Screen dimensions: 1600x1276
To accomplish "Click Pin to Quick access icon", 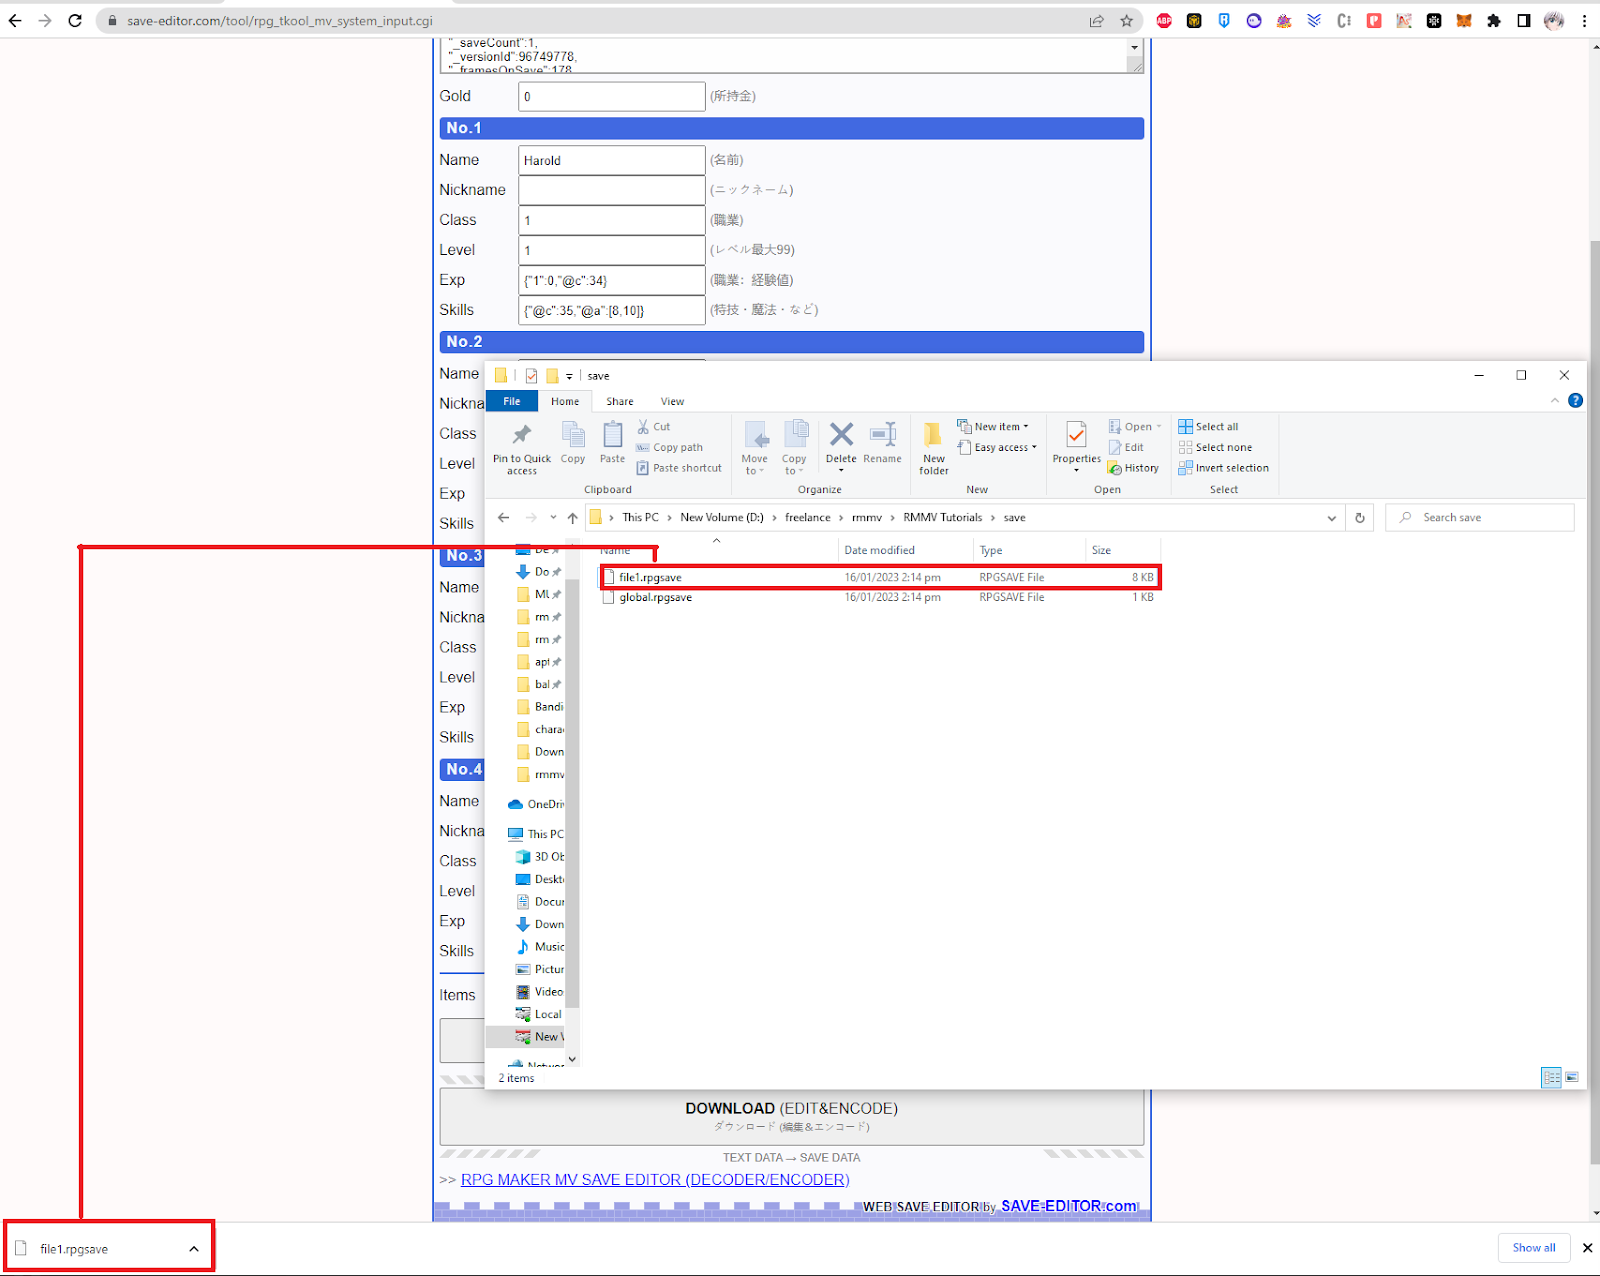I will coord(521,435).
